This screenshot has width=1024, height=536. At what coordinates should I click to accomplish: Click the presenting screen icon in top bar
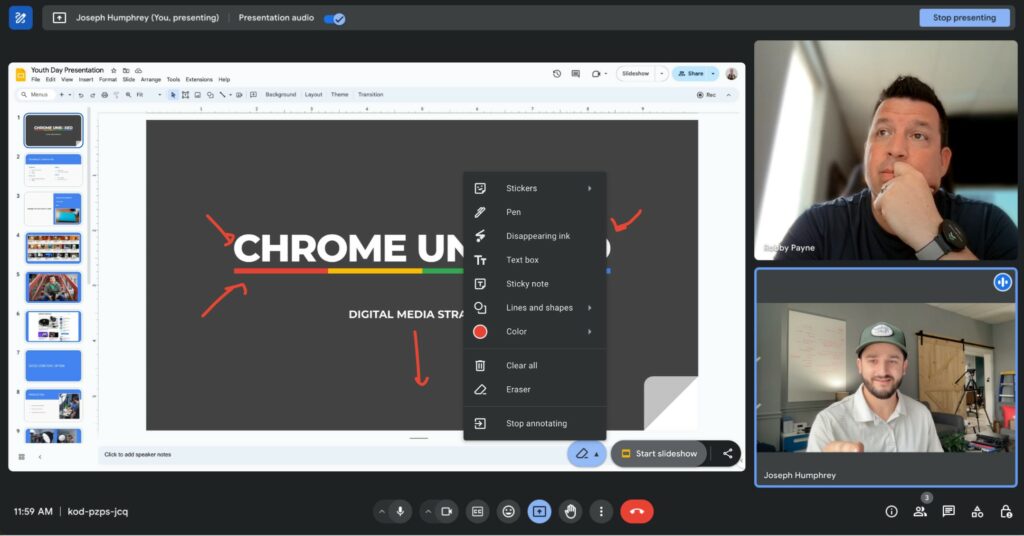pyautogui.click(x=59, y=18)
